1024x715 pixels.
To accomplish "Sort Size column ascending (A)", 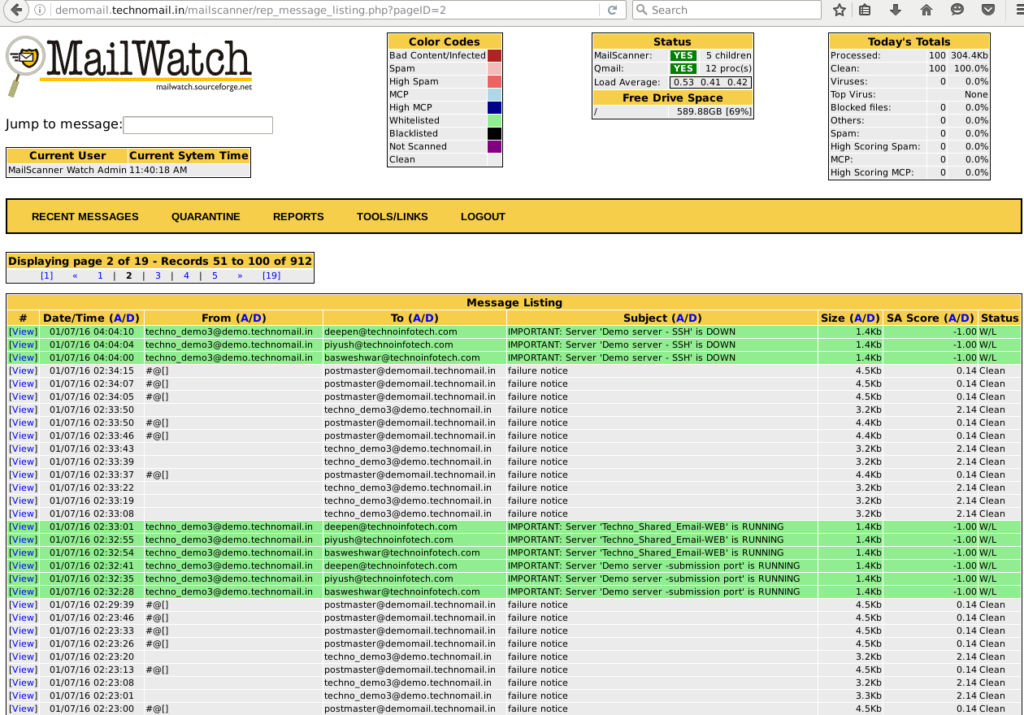I will [x=856, y=318].
